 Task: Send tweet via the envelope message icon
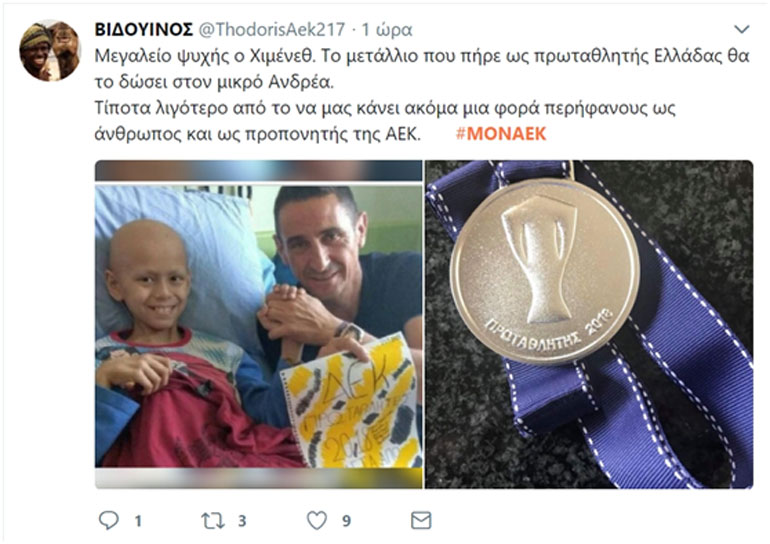click(x=421, y=520)
